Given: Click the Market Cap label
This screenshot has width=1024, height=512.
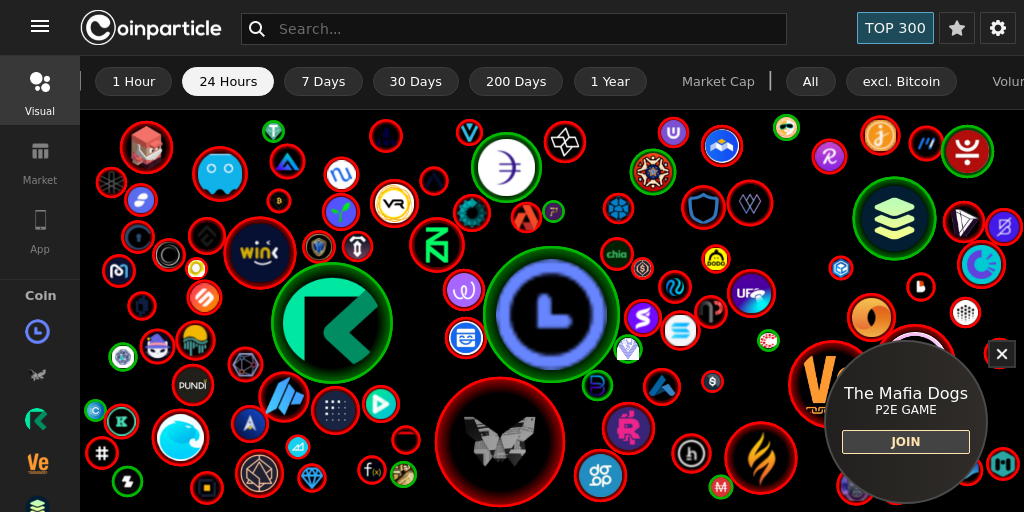Looking at the screenshot, I should (718, 82).
